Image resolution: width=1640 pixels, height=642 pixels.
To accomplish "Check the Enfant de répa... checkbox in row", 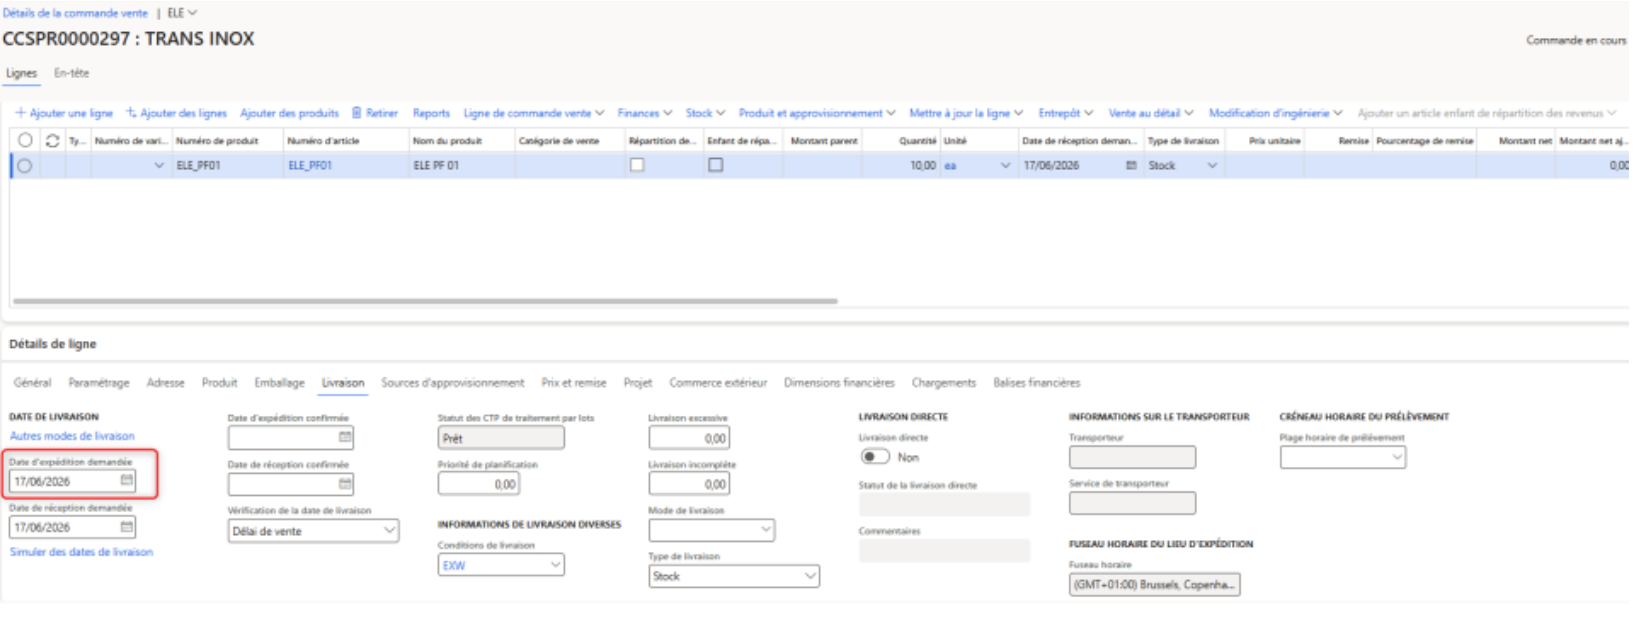I will 716,165.
